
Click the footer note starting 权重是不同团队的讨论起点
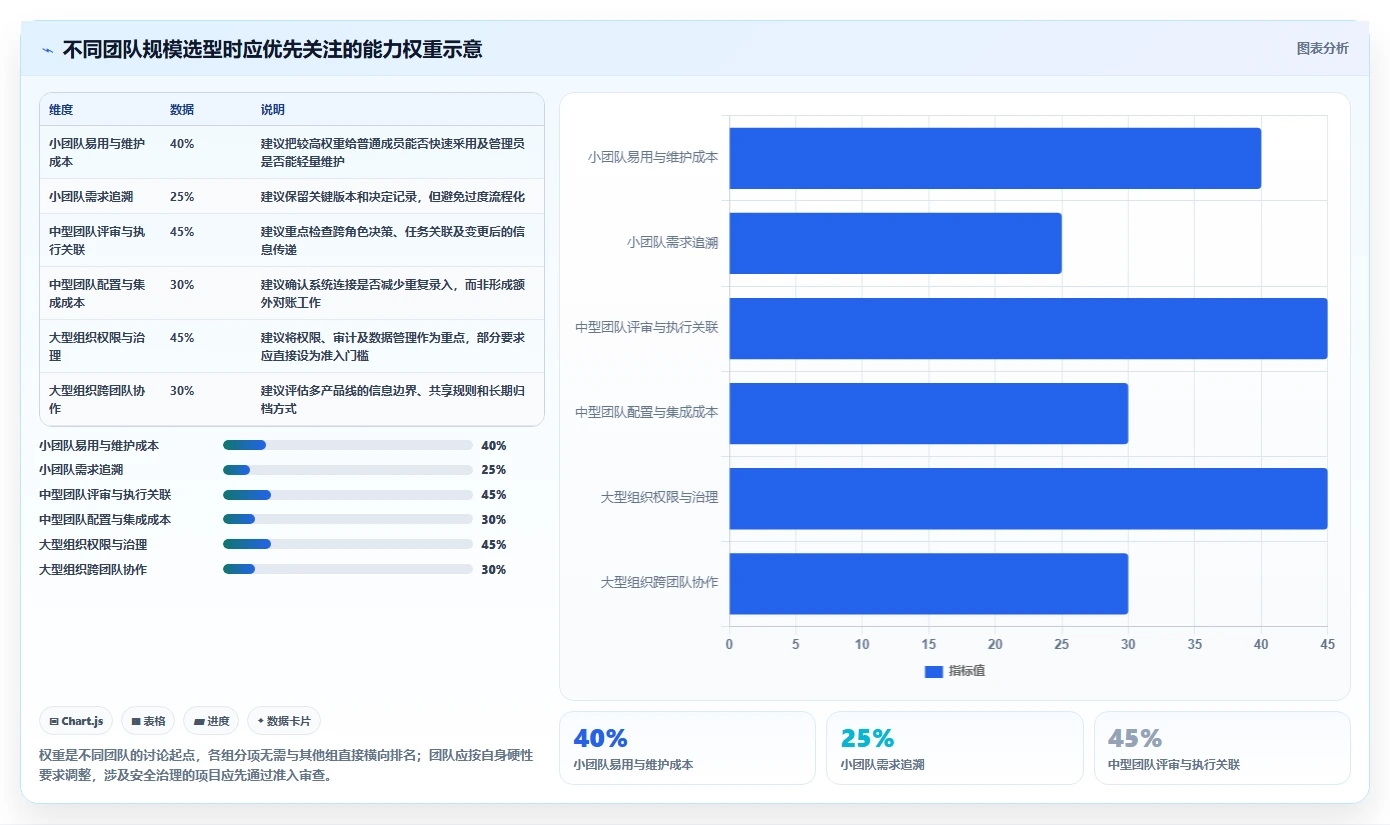[x=286, y=765]
